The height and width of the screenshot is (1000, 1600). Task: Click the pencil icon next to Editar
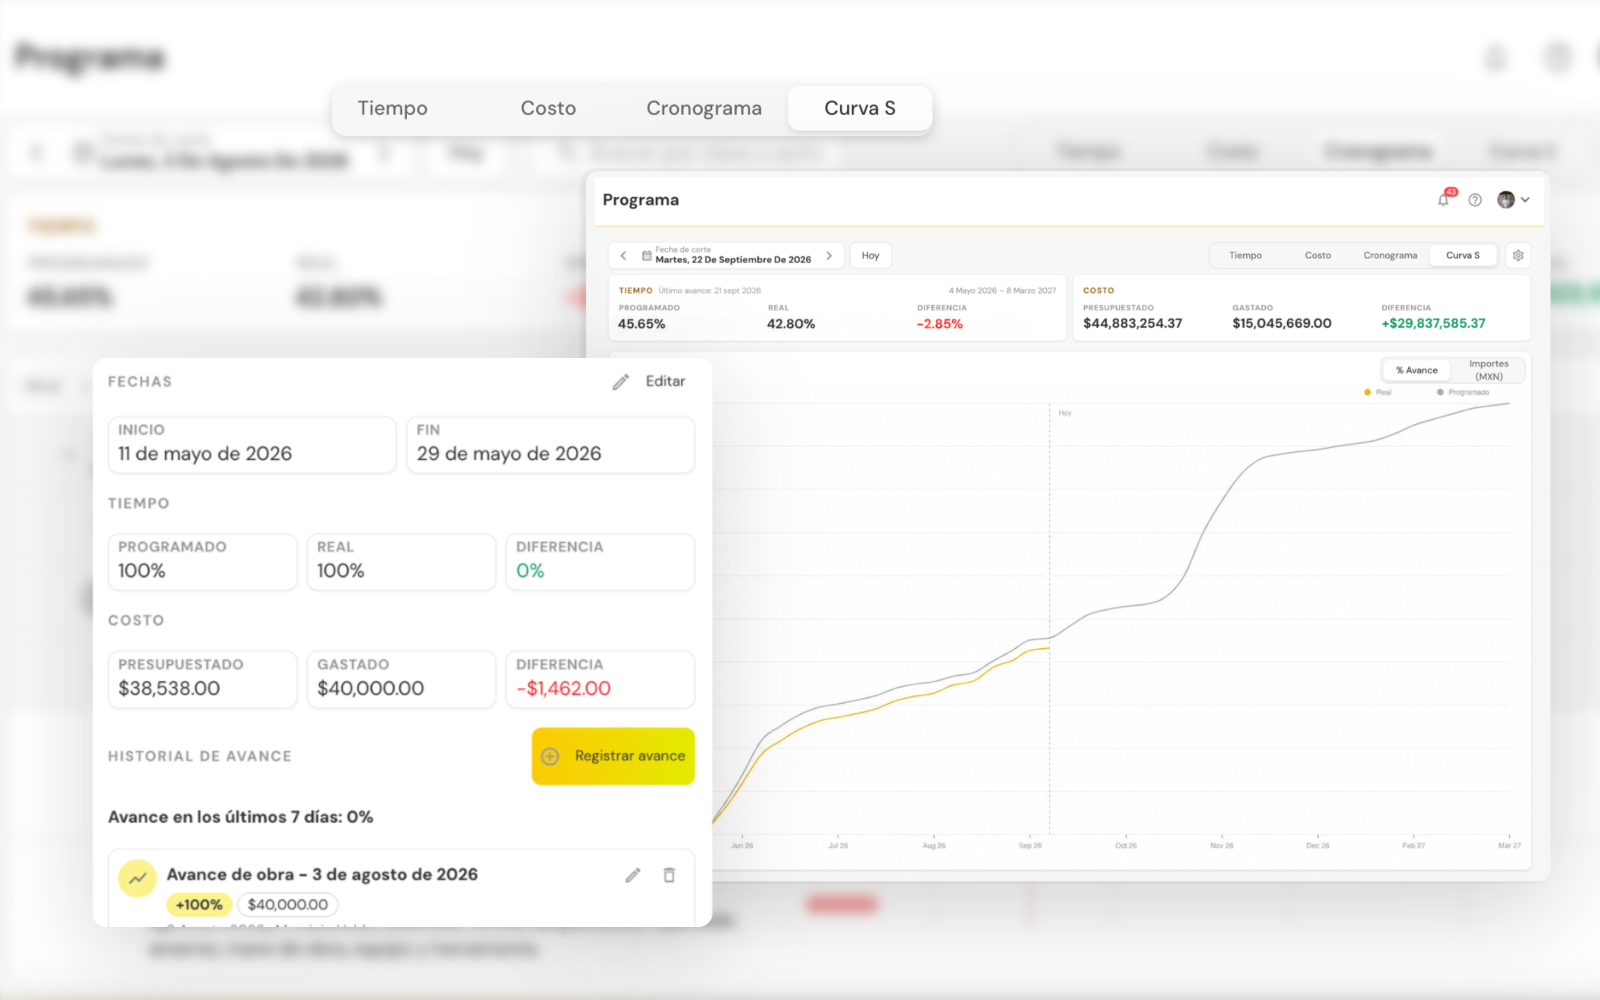[621, 382]
